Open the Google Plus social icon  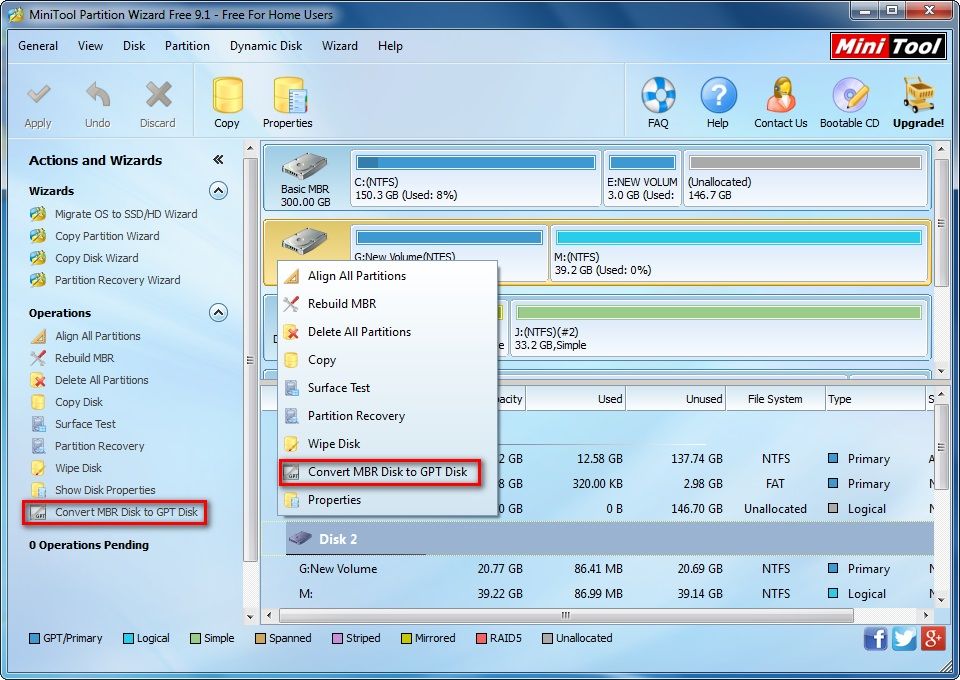click(x=932, y=639)
